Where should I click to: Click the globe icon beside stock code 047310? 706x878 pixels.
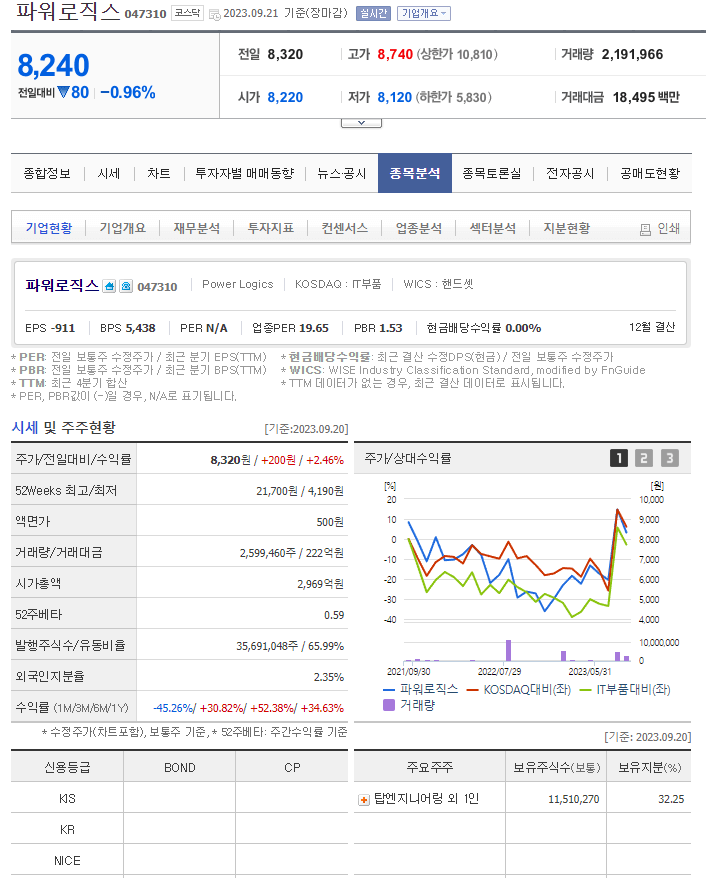(126, 287)
